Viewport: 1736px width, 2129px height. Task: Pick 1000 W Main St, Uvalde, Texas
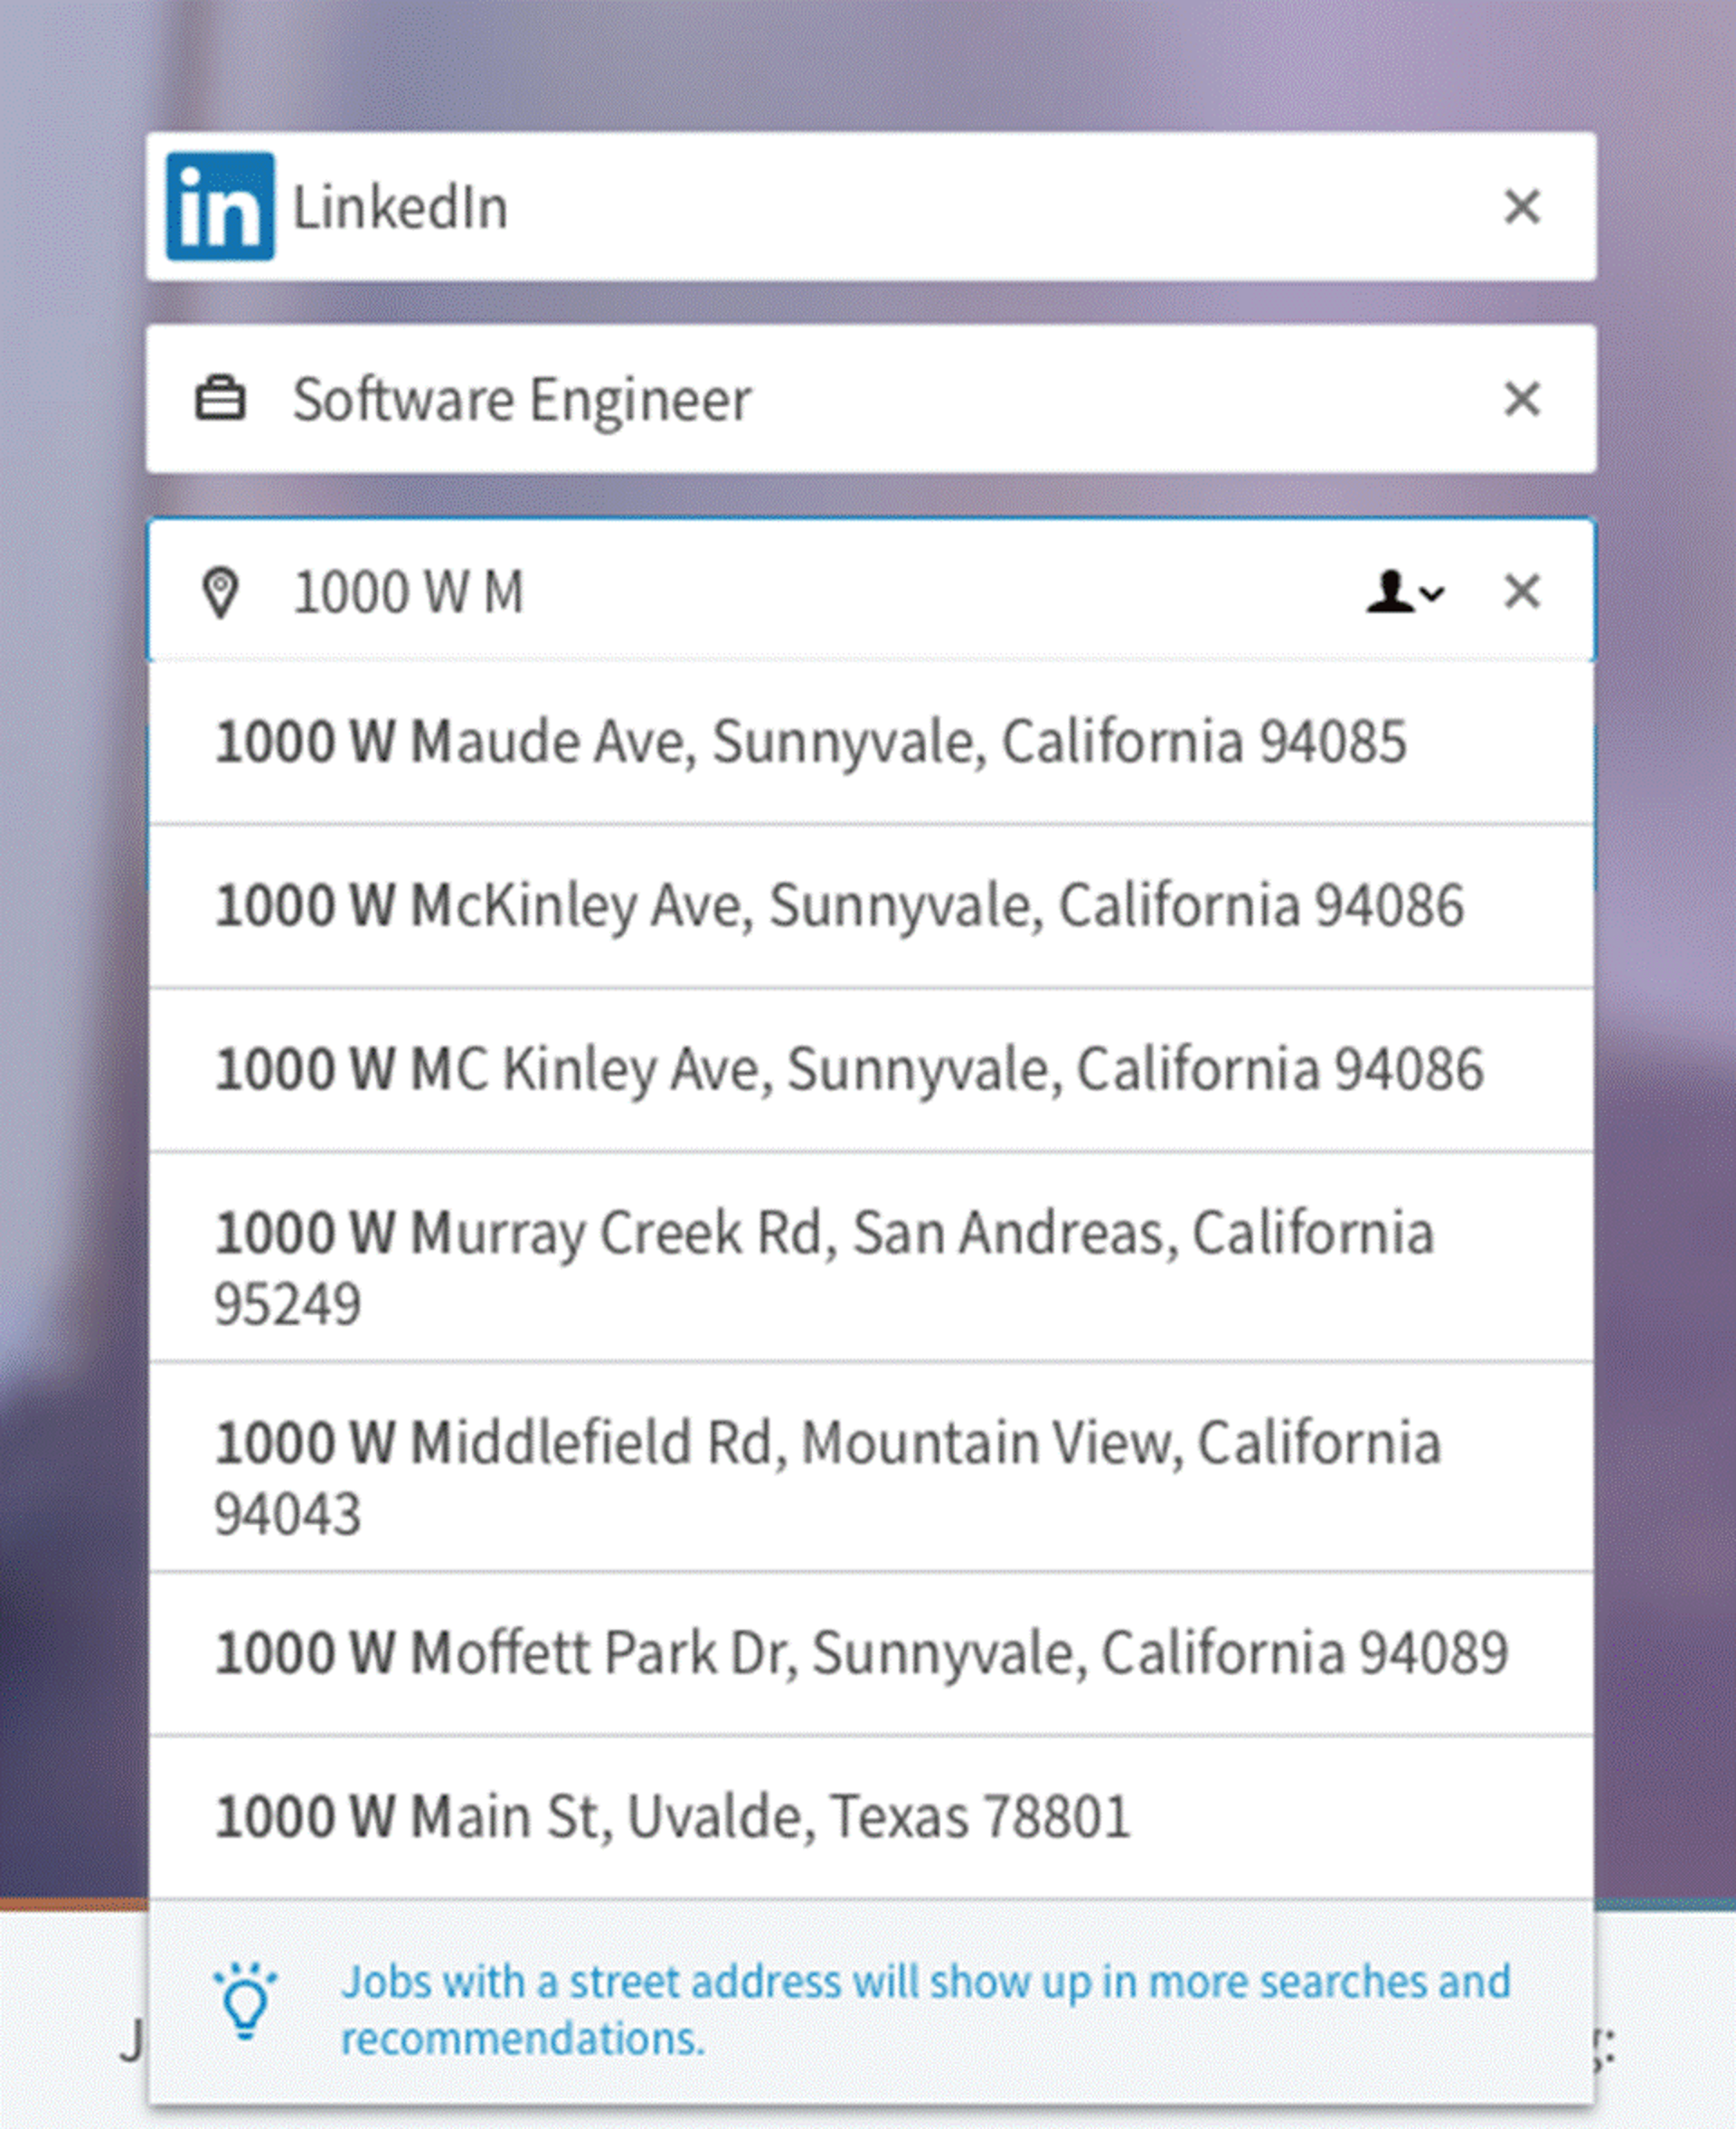tap(871, 1817)
